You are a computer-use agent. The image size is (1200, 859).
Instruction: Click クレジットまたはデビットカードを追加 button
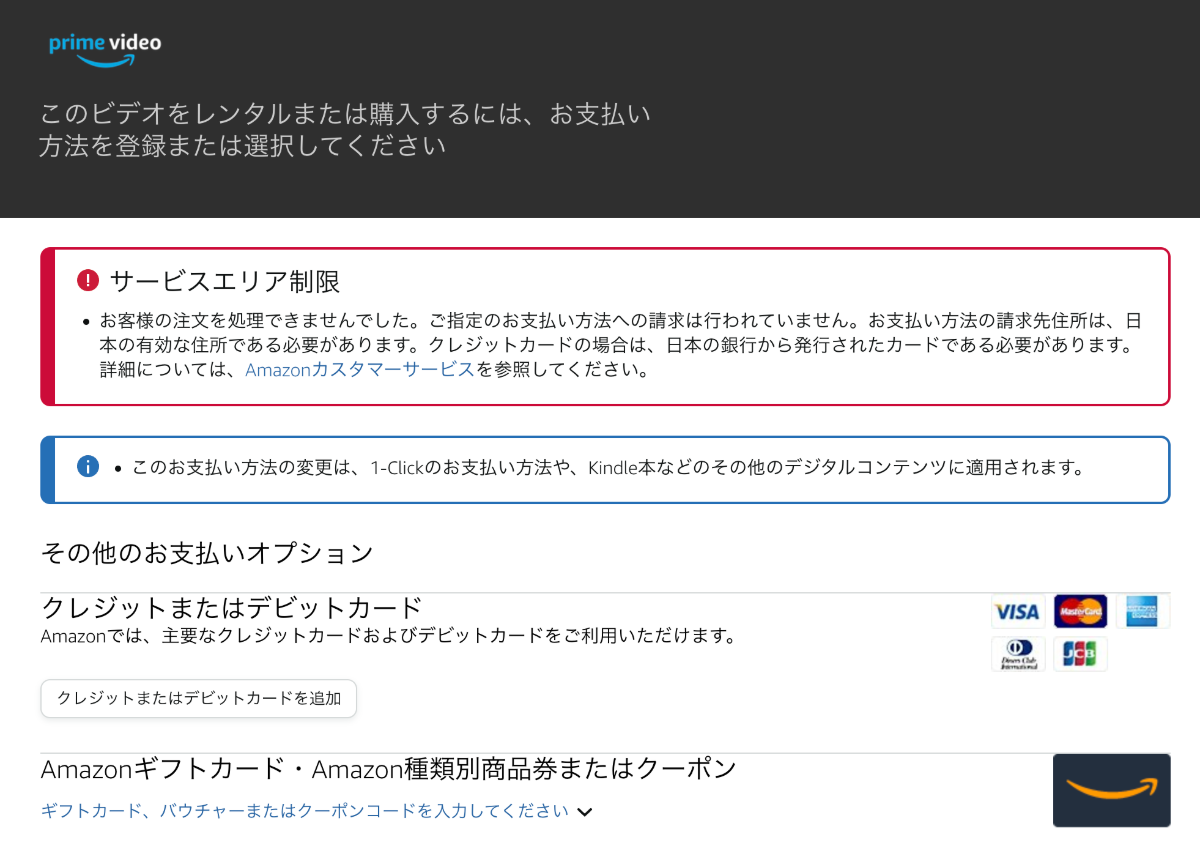(x=199, y=698)
